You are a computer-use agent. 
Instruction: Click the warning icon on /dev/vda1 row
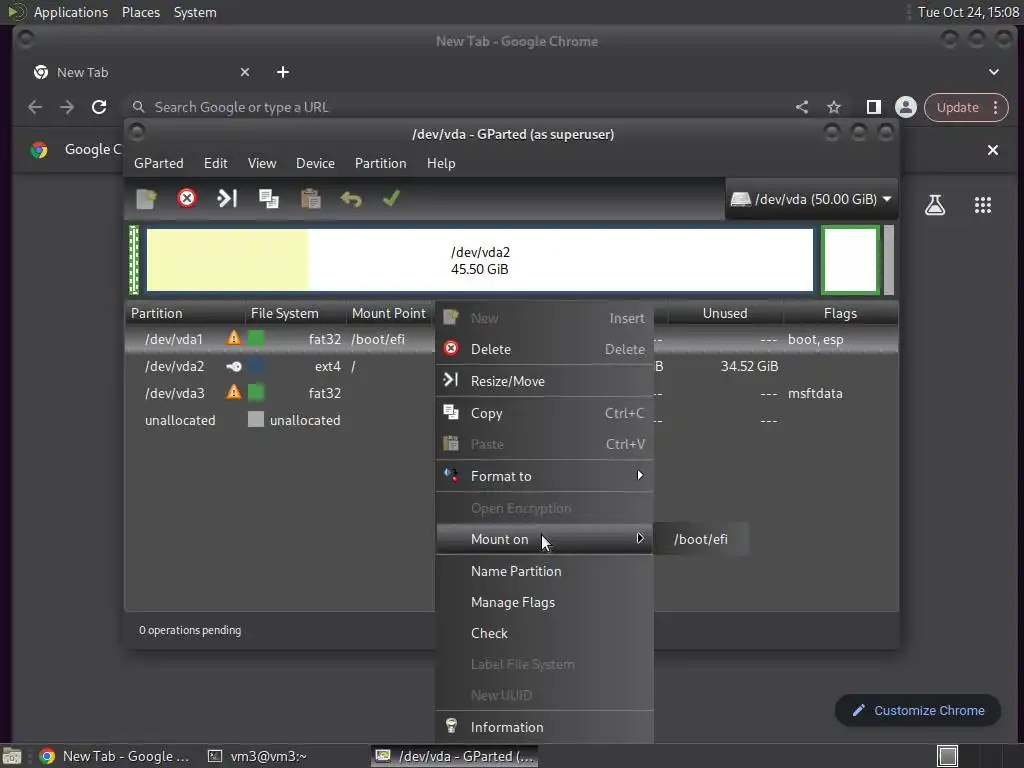(x=233, y=338)
